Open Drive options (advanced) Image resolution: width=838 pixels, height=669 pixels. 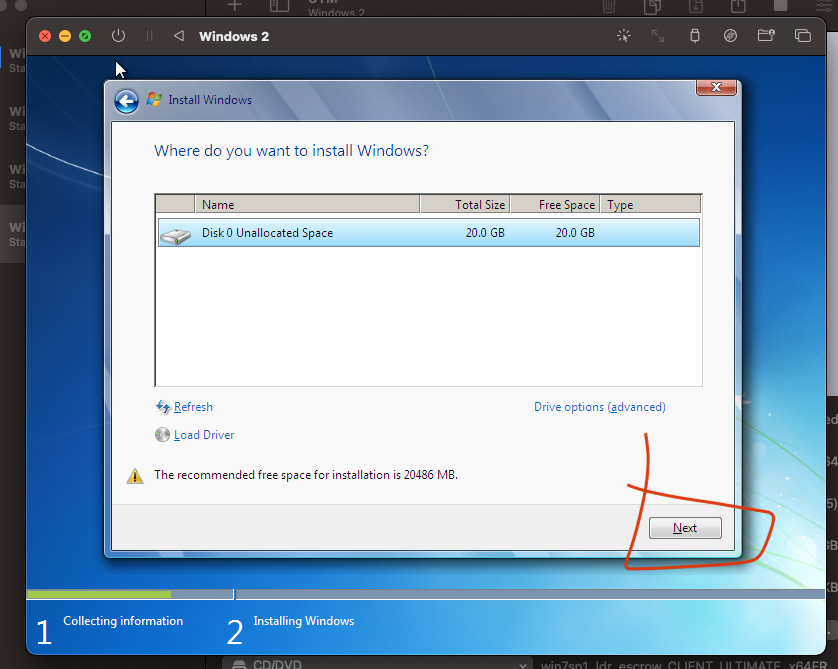point(600,407)
